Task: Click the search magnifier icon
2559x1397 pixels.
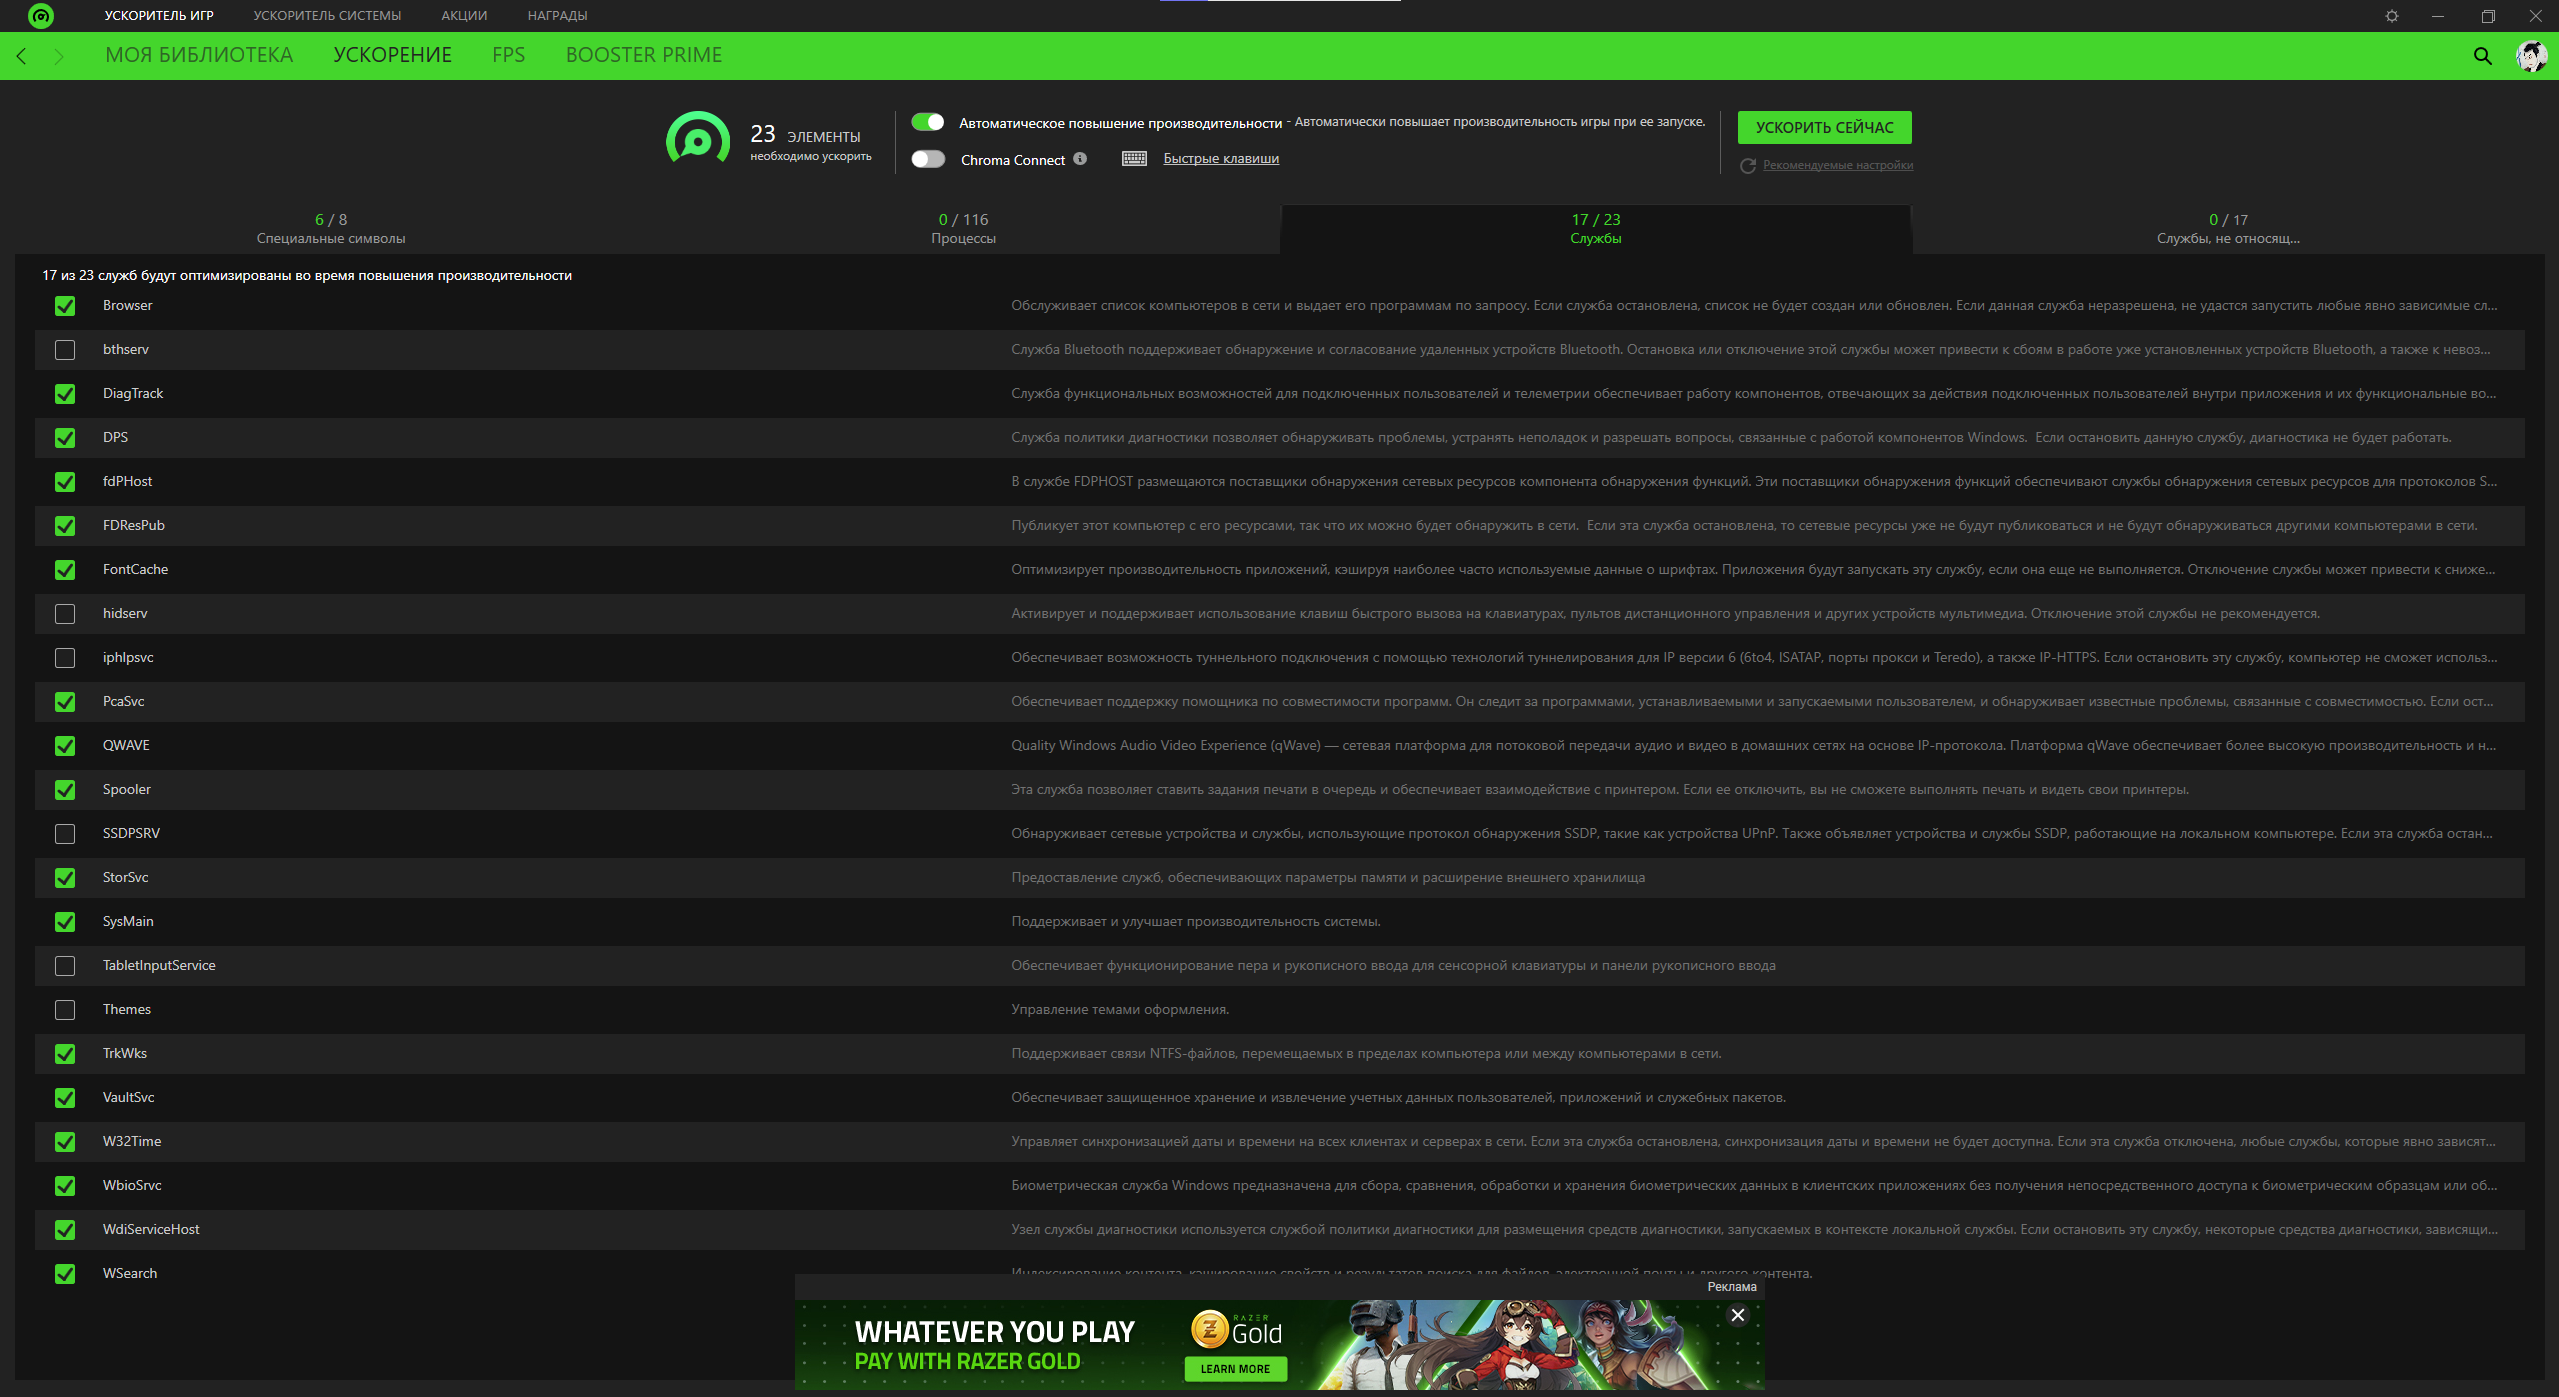Action: coord(2482,56)
